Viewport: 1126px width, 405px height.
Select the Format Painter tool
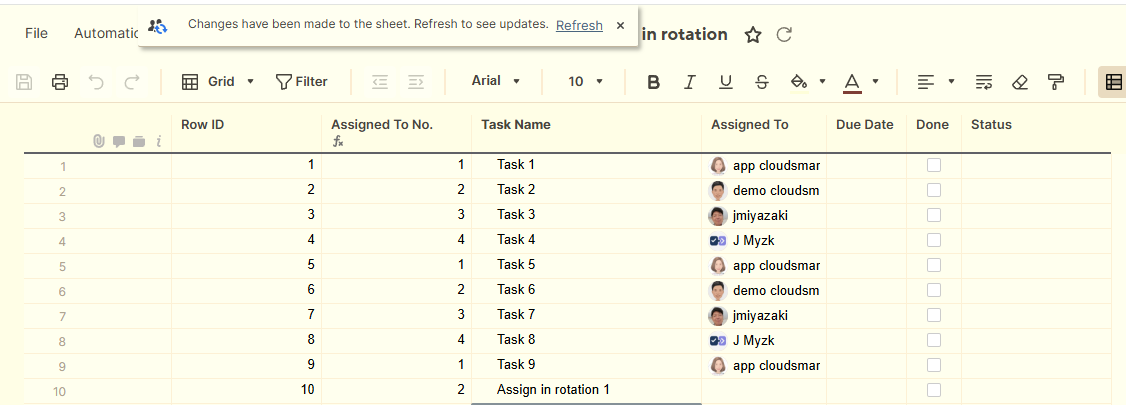pos(1056,82)
